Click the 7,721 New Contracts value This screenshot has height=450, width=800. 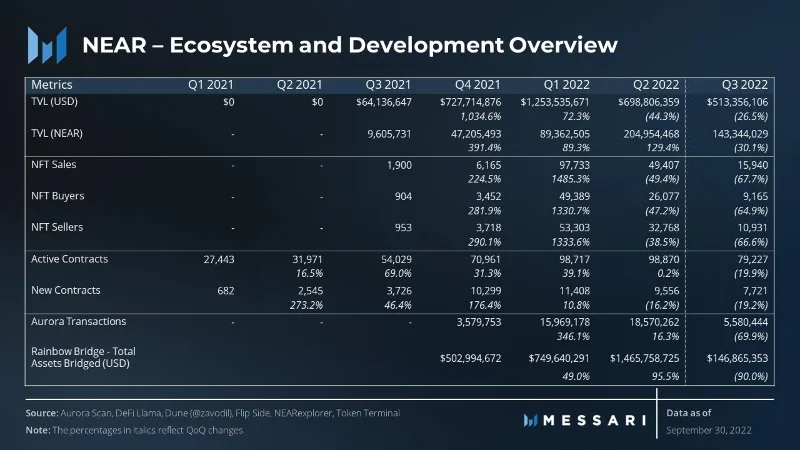click(756, 291)
